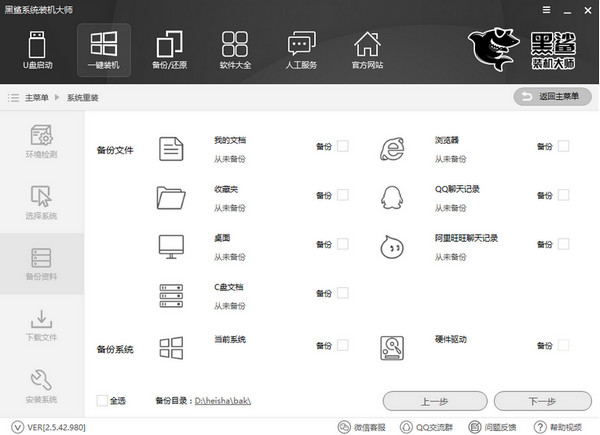Open the 官方网站 home icon
600x435 pixels.
[x=368, y=44]
